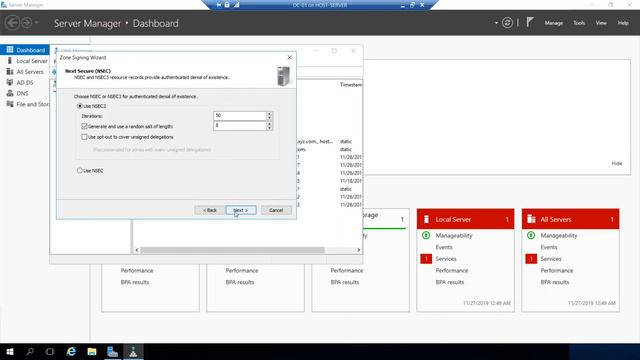The image size is (640, 360).
Task: Cancel the Zone Signing Wizard
Action: click(x=276, y=210)
